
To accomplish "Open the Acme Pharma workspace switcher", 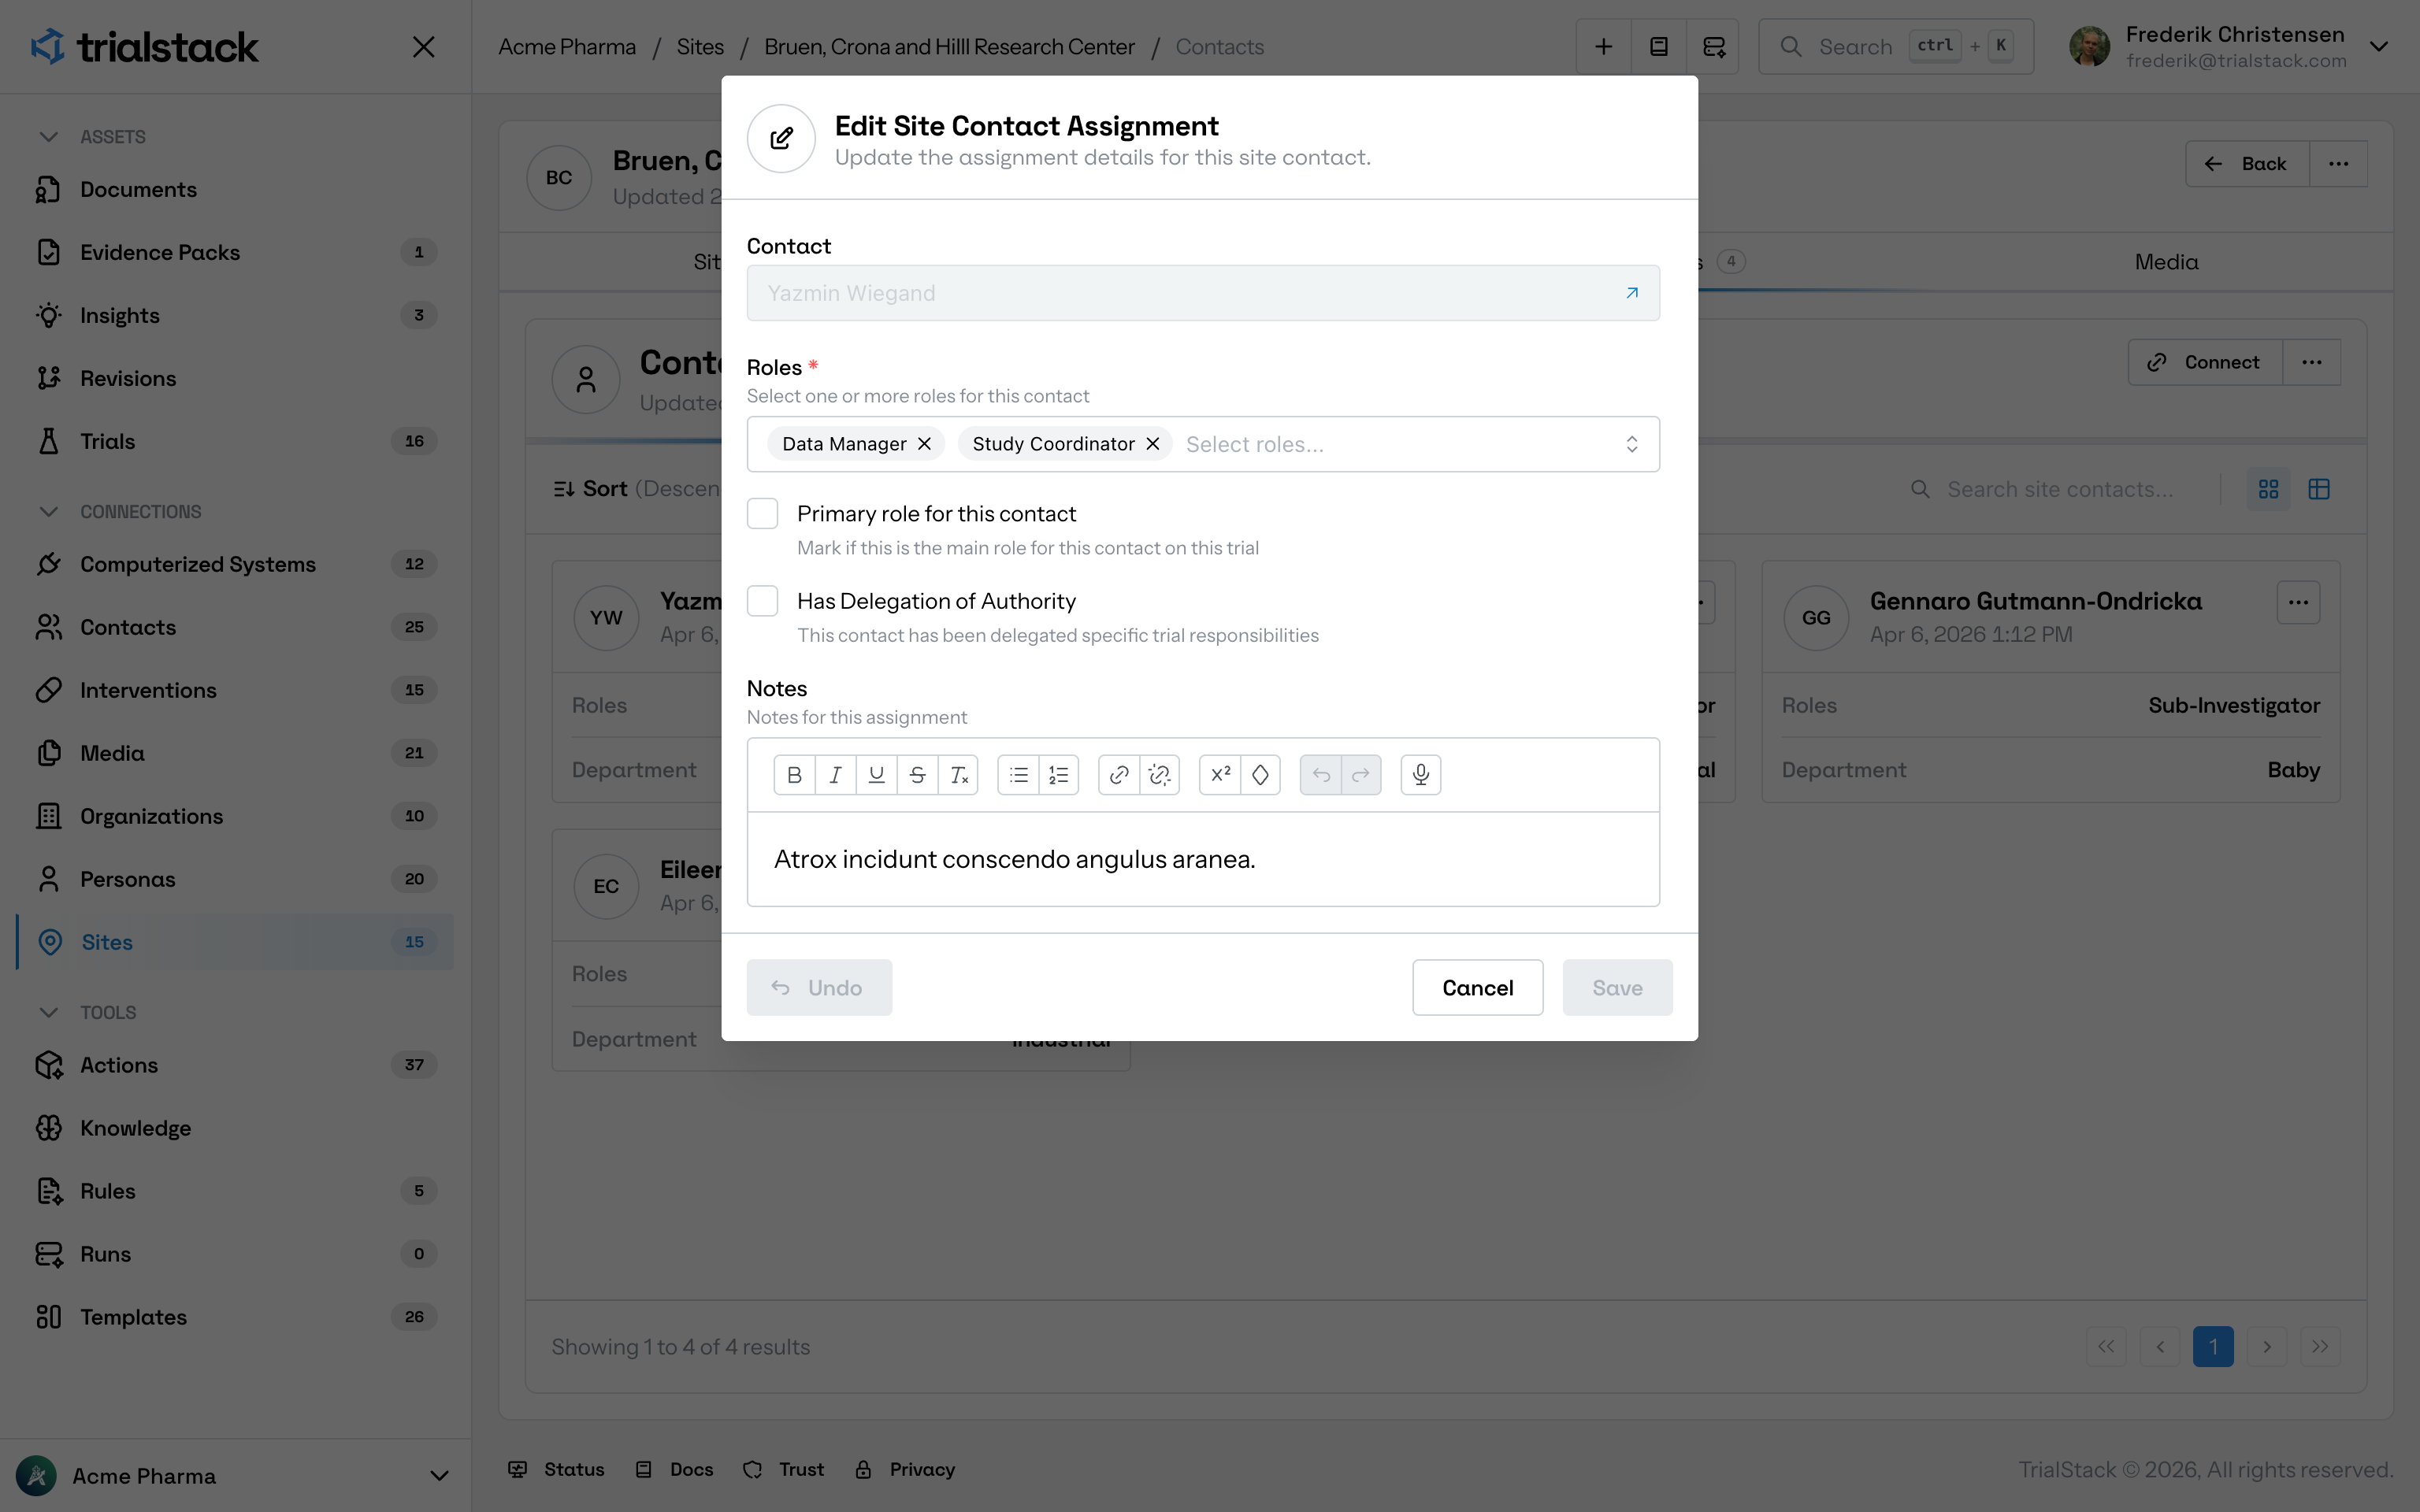I will pyautogui.click(x=235, y=1476).
